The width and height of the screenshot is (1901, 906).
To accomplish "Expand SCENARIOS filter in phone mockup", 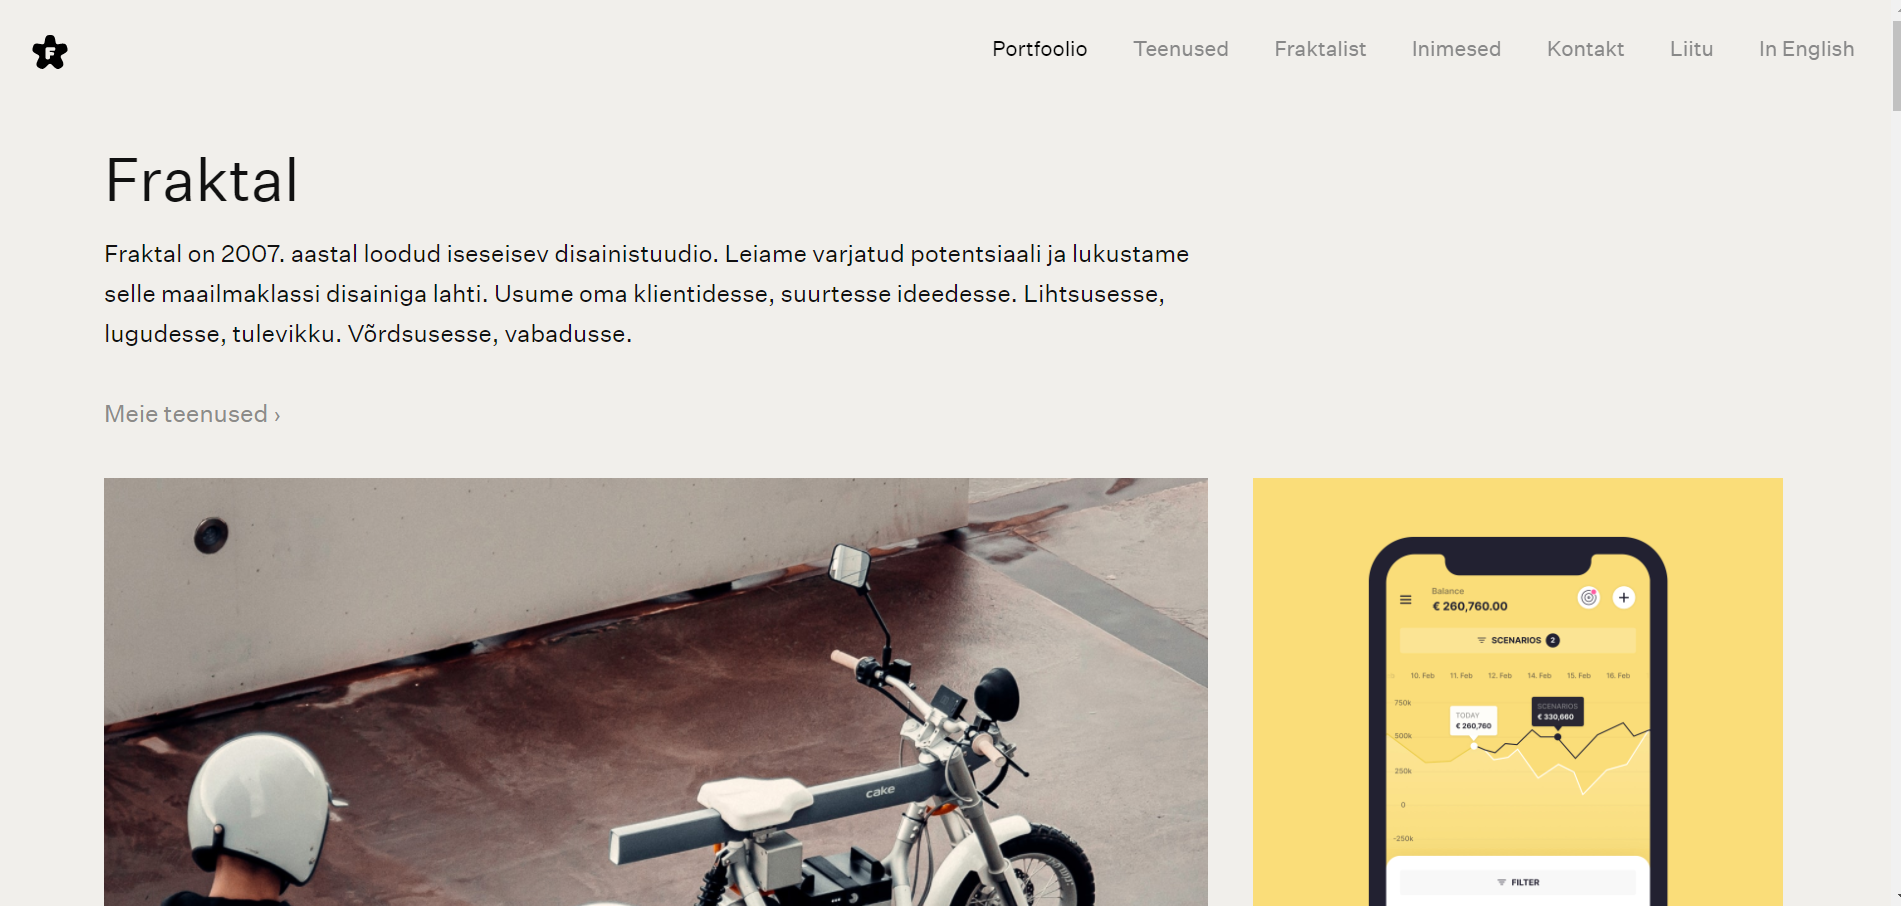I will coord(1518,640).
